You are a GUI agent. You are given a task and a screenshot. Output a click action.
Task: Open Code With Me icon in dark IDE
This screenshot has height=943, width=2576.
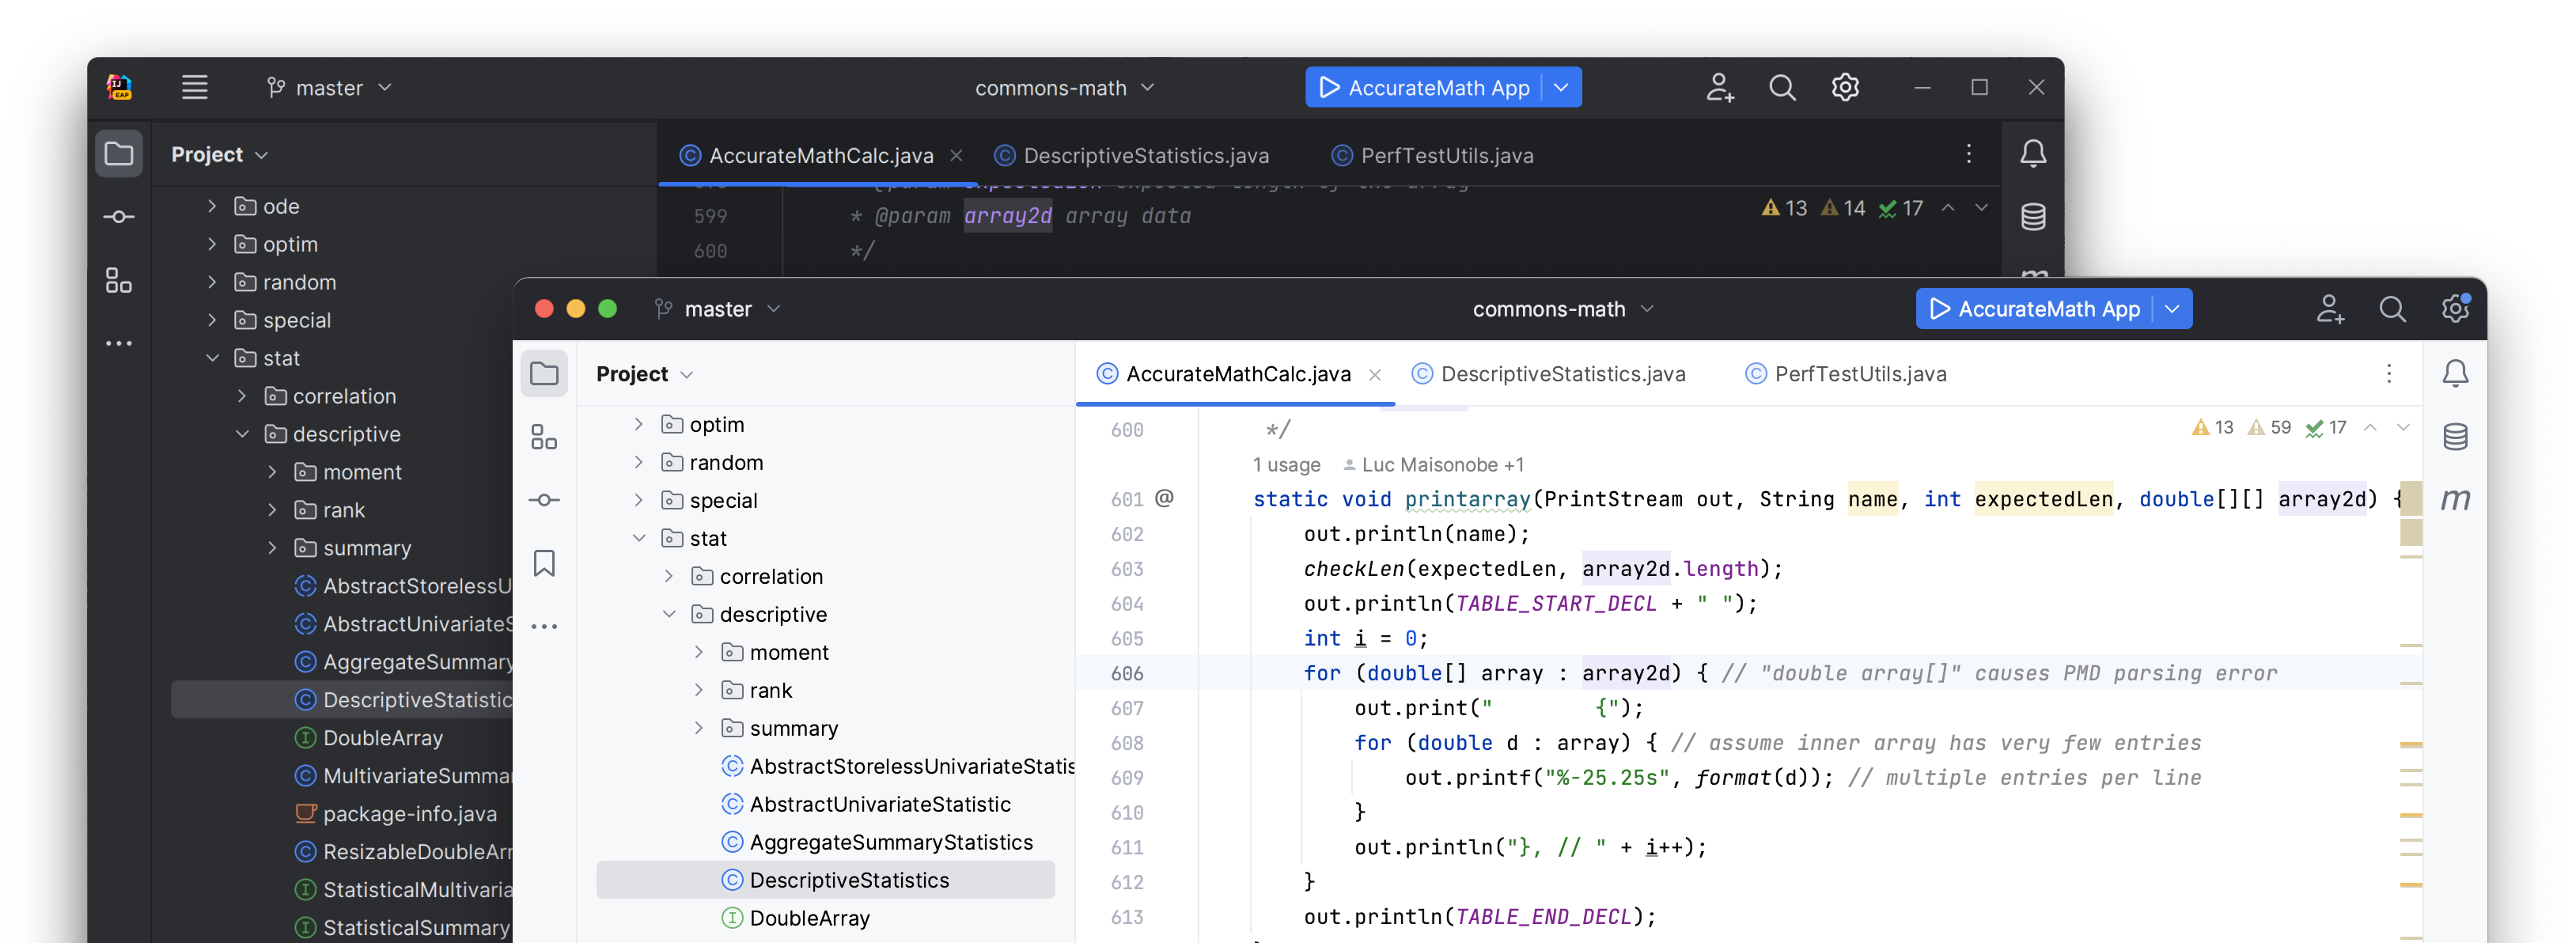tap(1720, 88)
